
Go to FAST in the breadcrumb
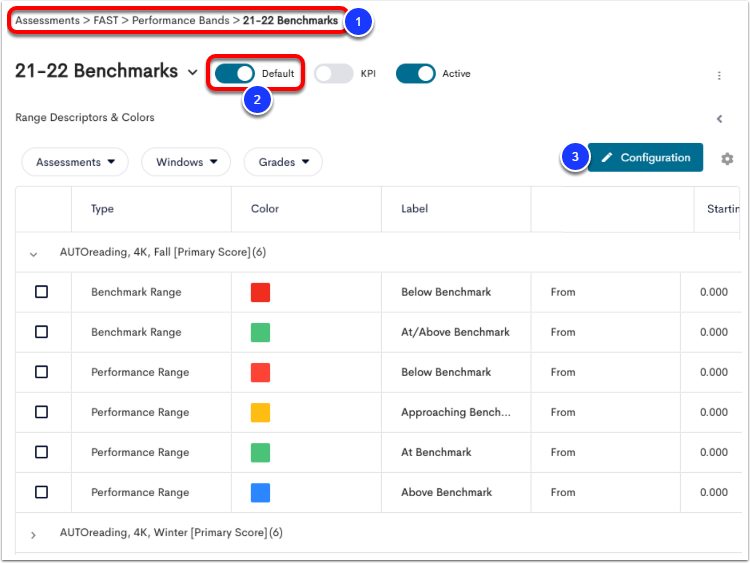[x=106, y=20]
